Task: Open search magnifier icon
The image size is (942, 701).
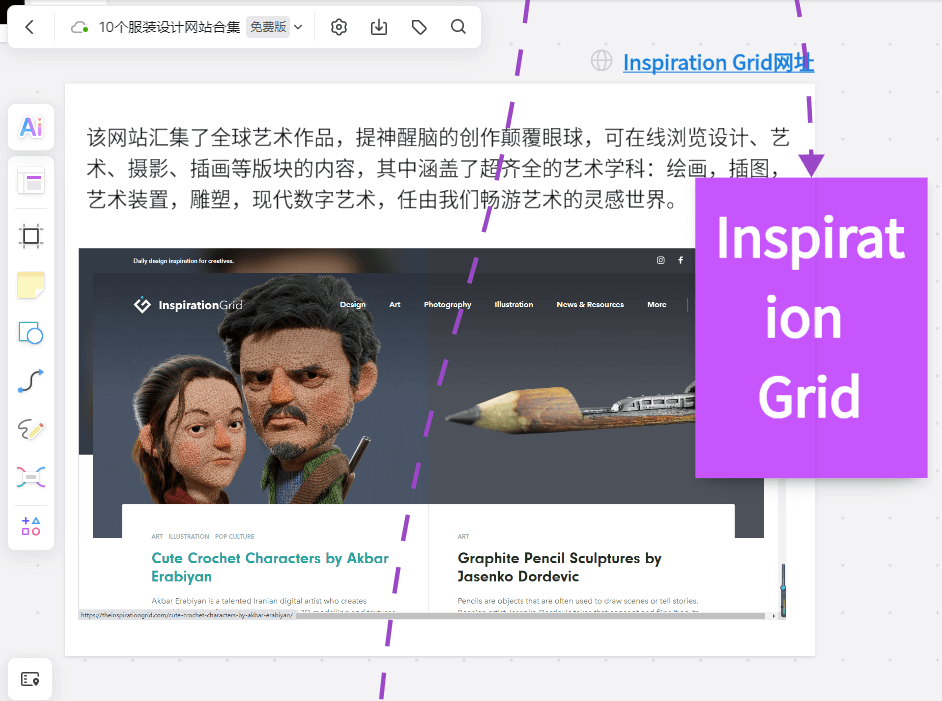Action: pos(458,27)
